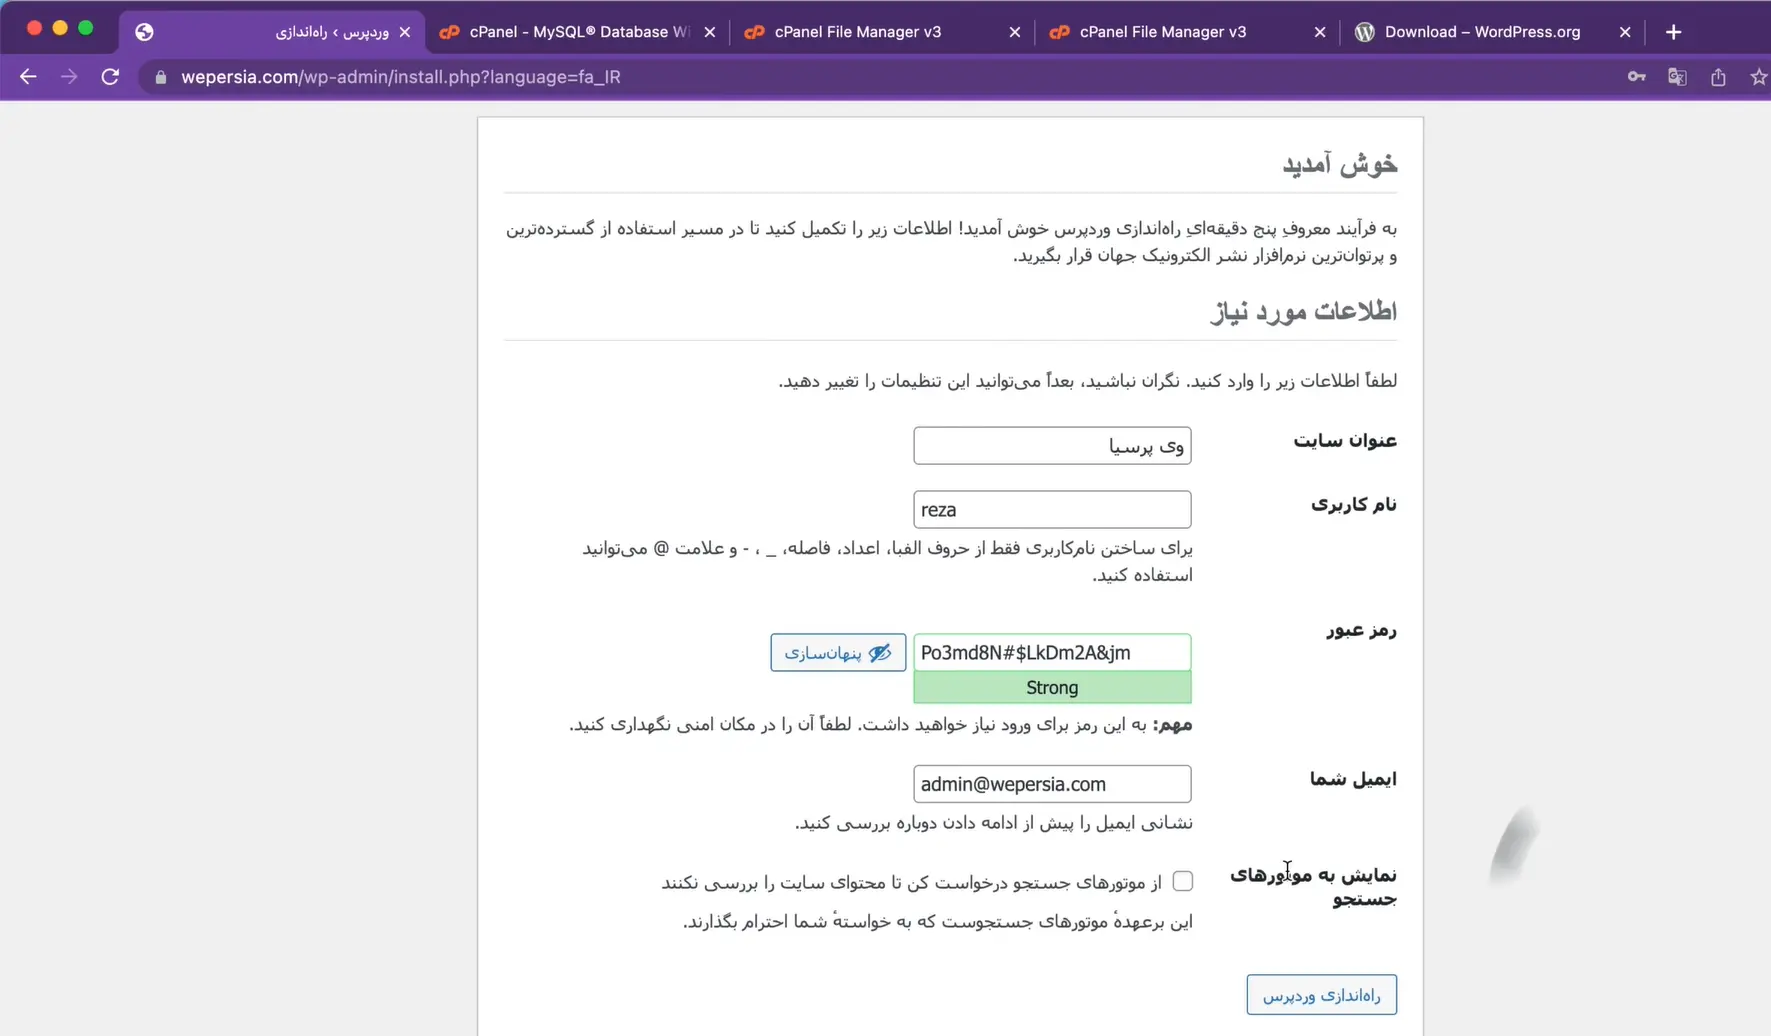The height and width of the screenshot is (1036, 1771).
Task: Close the cPanel MySQL Database tab
Action: [709, 32]
